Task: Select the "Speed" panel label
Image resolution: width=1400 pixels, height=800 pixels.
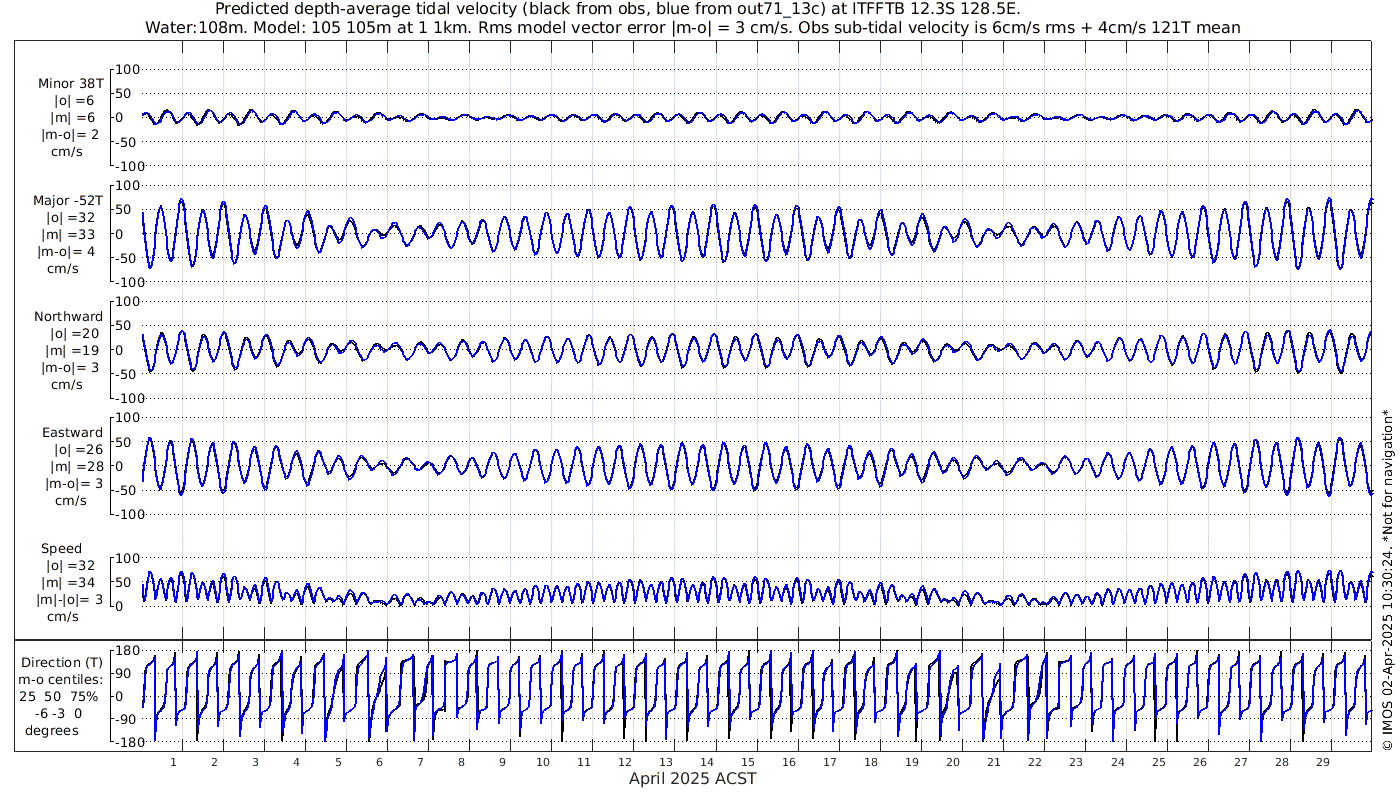Action: tap(62, 549)
